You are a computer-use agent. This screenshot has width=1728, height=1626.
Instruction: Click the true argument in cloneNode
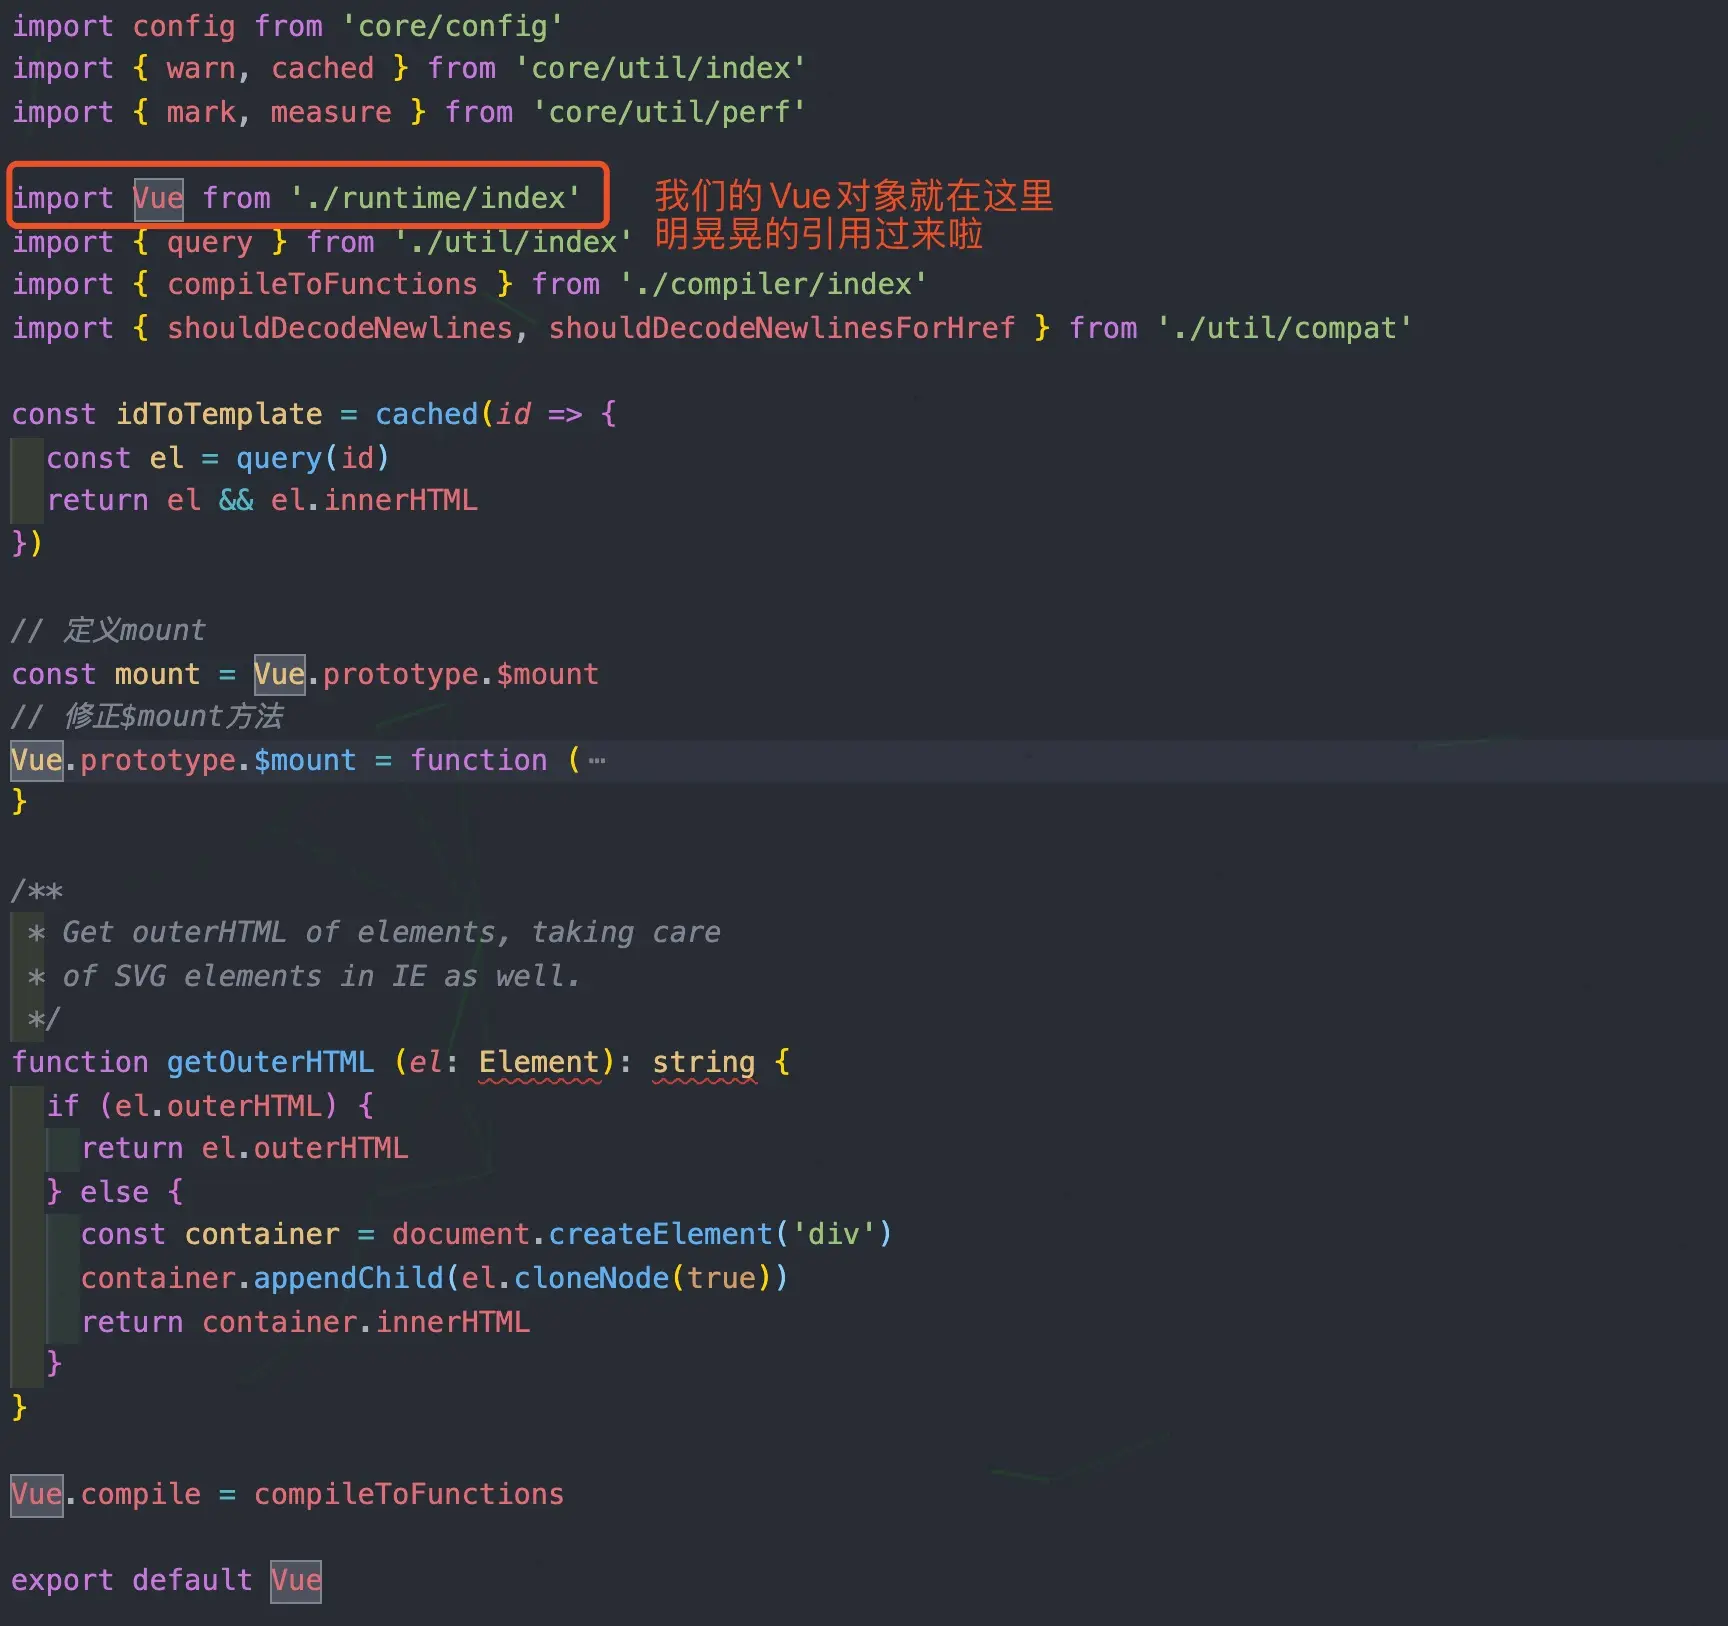point(721,1278)
